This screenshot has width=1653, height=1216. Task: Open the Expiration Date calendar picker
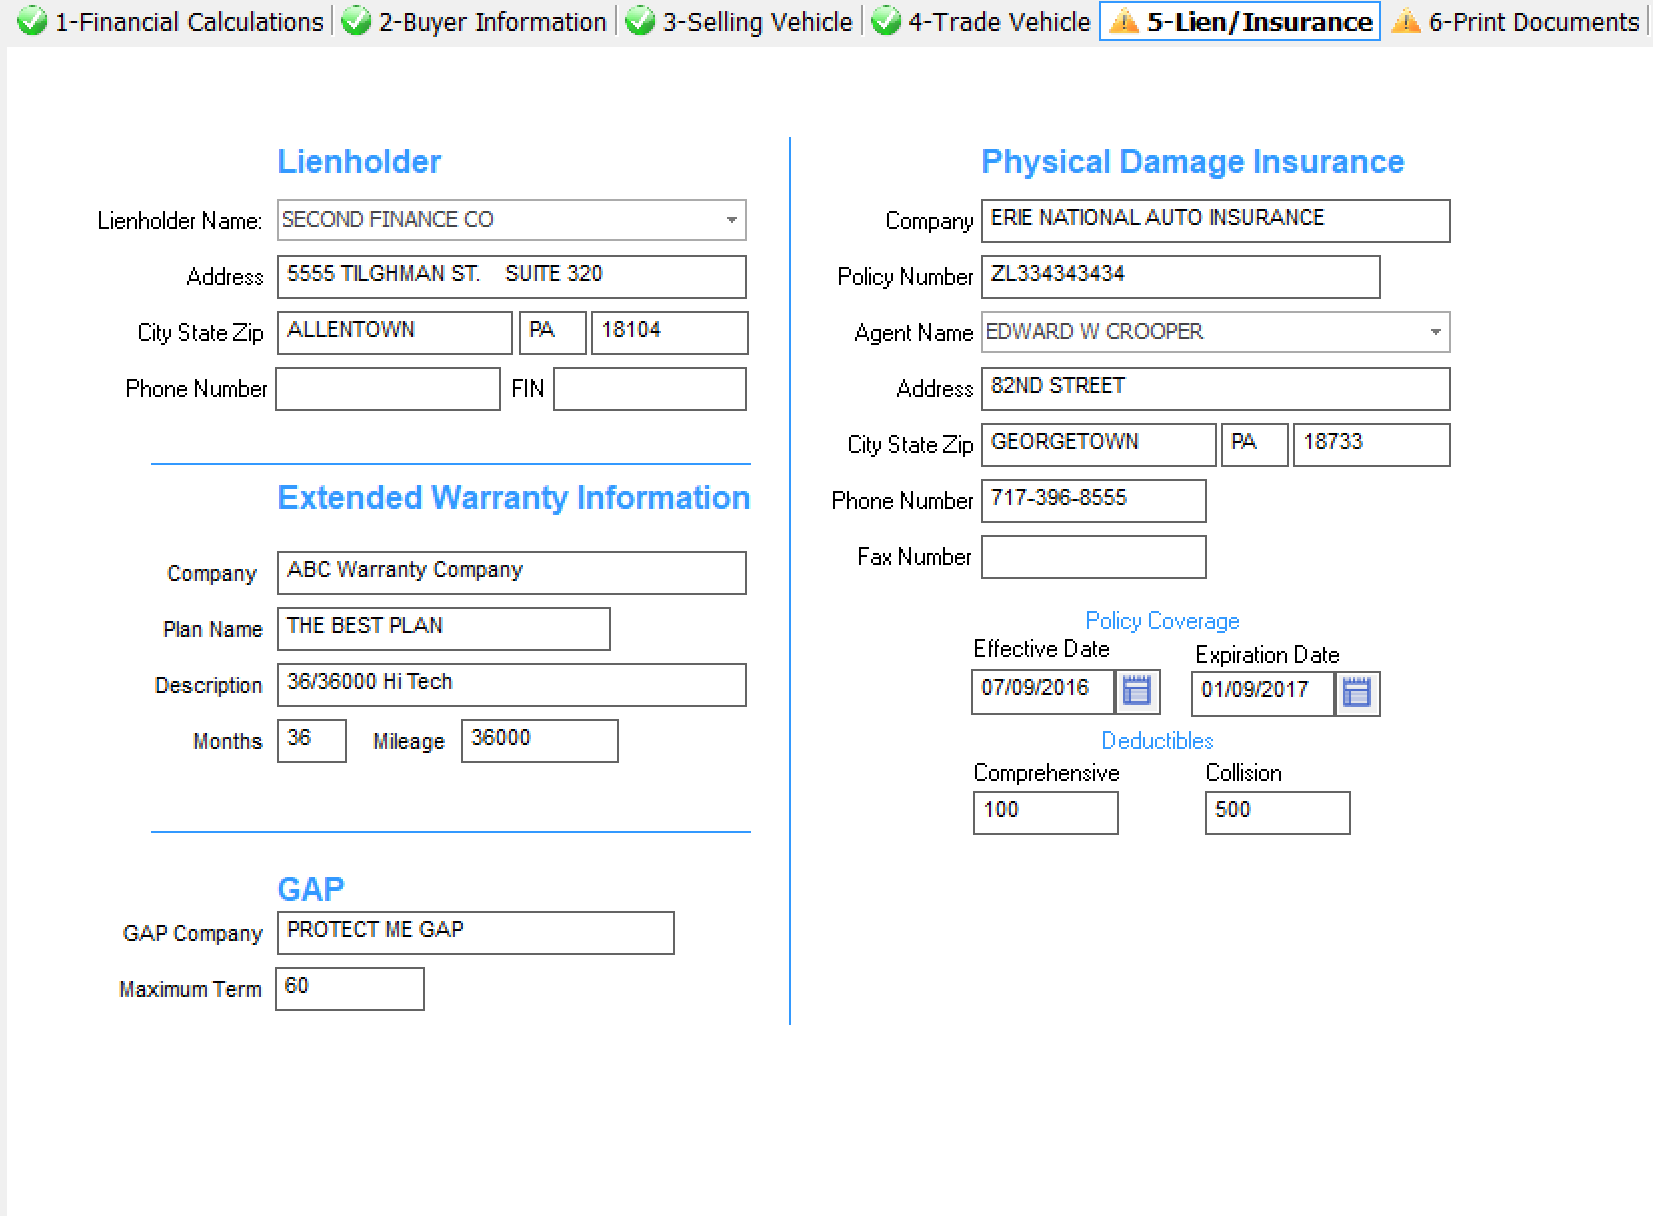[x=1357, y=694]
